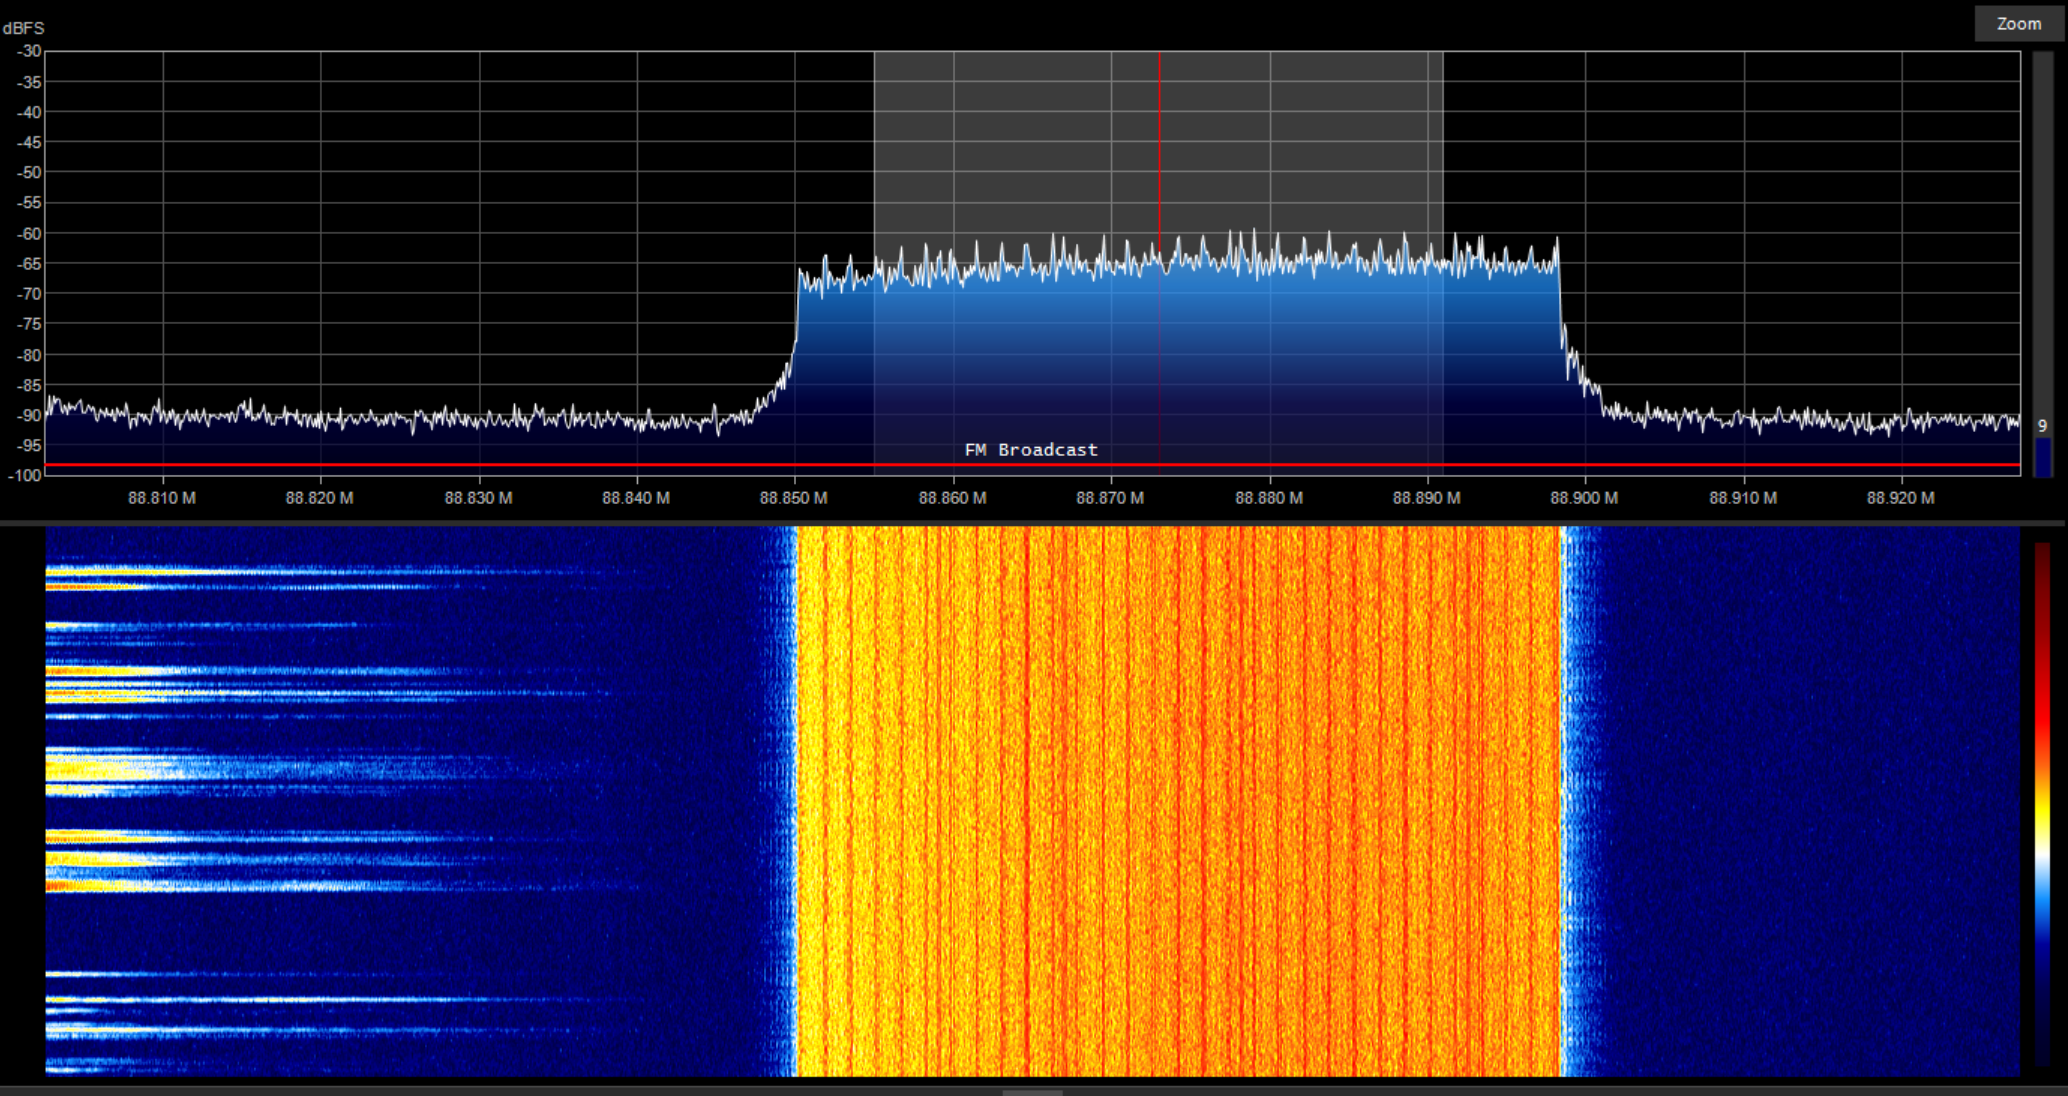
Task: Tune to the 88.920 M frequency label
Action: 1901,498
